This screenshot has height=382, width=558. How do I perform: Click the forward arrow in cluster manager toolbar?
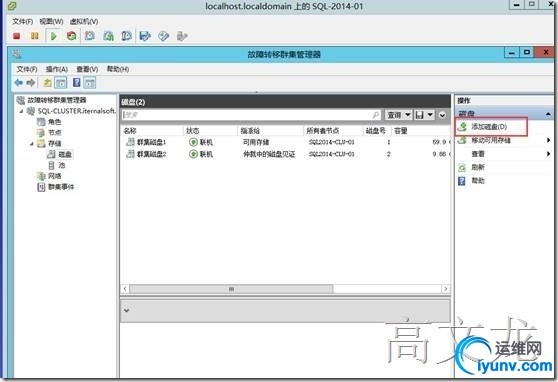31,83
